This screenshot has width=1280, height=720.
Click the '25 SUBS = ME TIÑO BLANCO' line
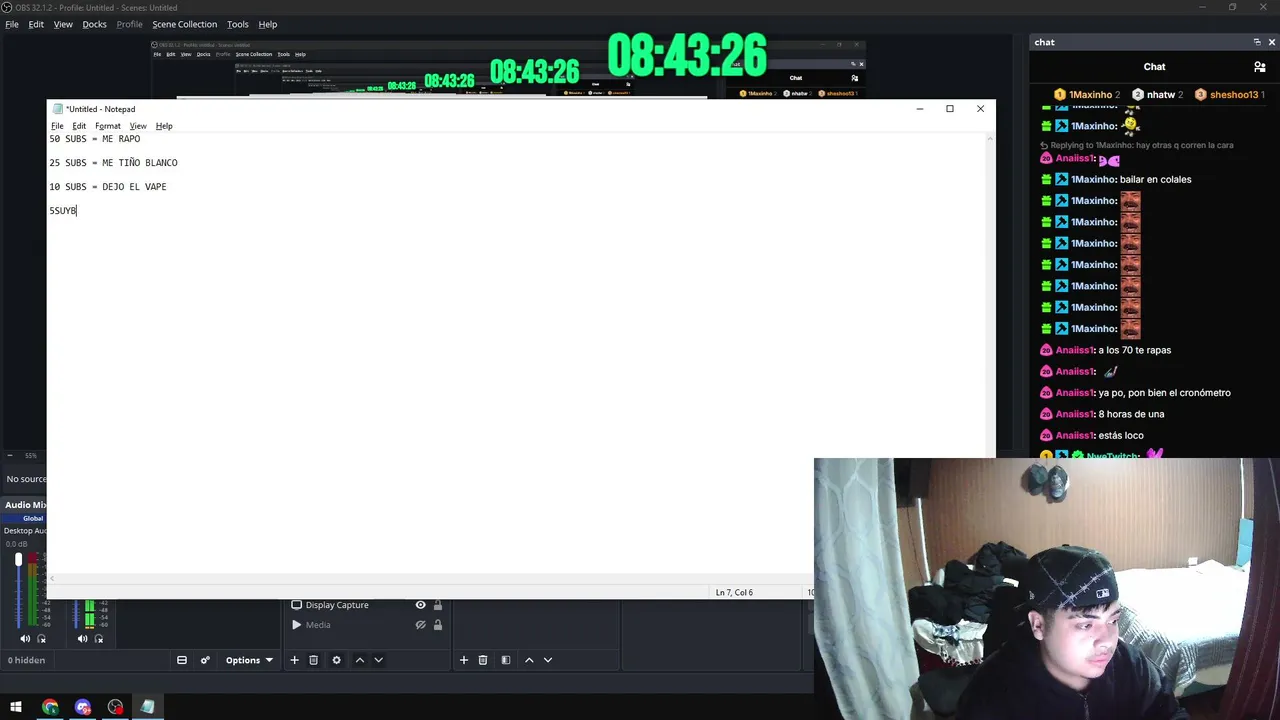tap(113, 163)
